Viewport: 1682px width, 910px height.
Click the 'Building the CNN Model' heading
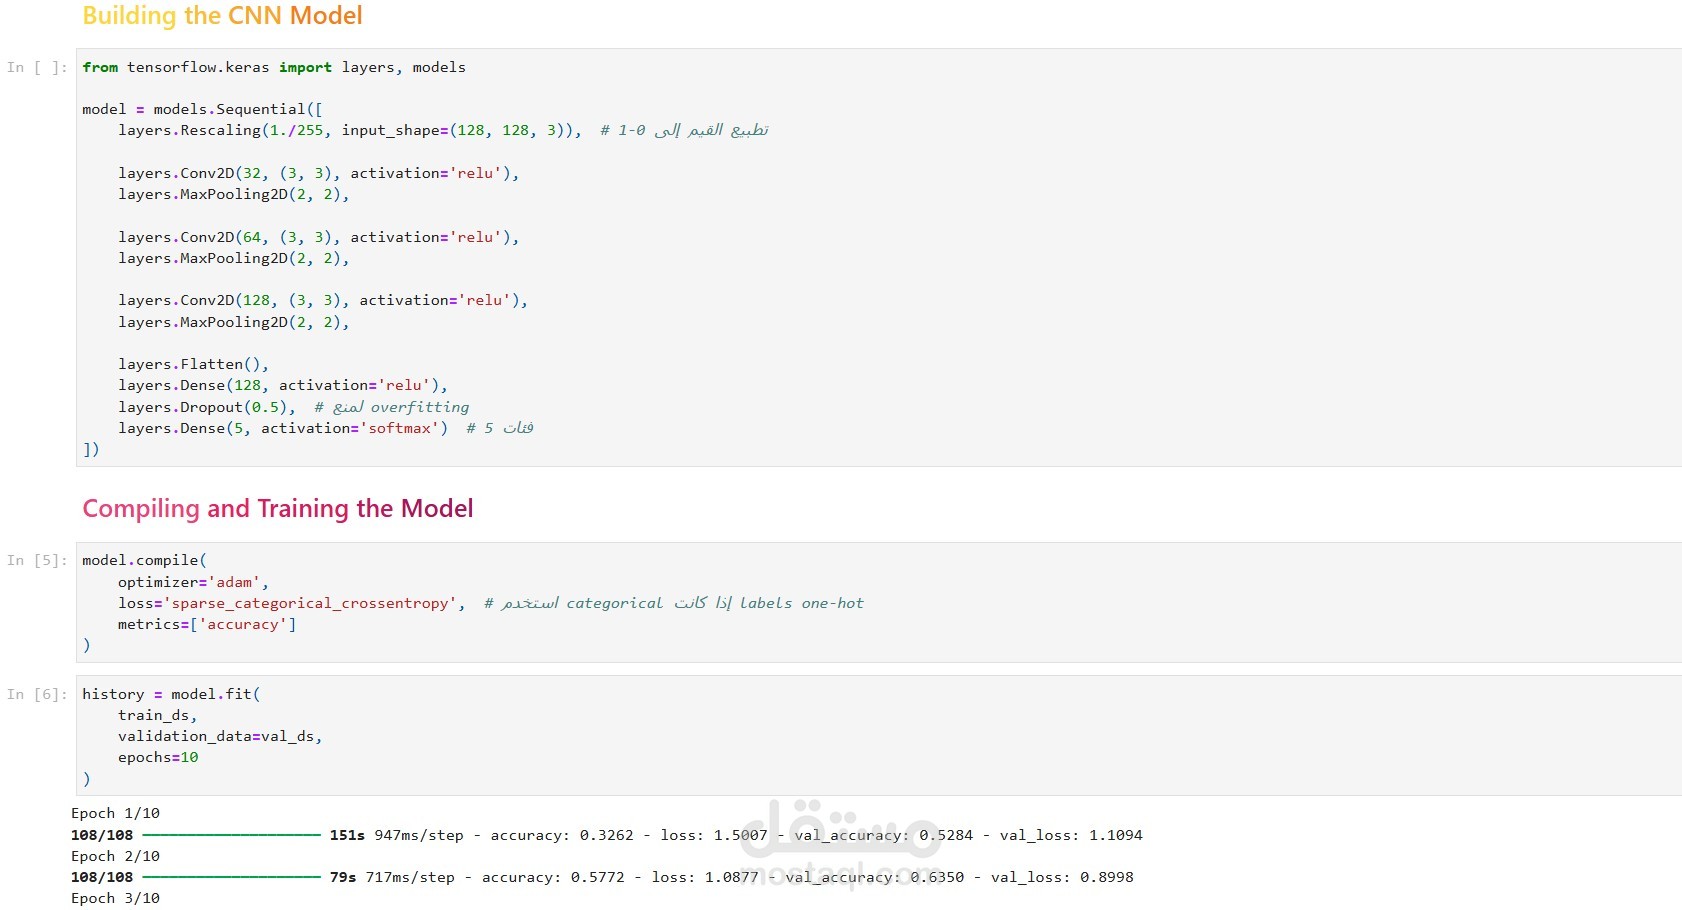tap(222, 16)
